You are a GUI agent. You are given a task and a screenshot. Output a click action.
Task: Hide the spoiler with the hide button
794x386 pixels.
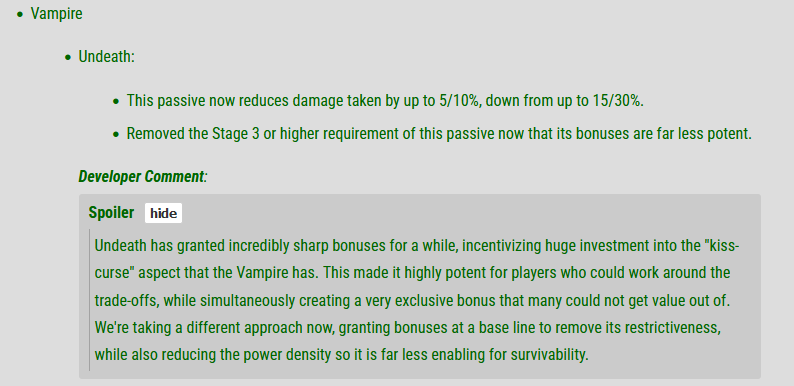pyautogui.click(x=163, y=213)
